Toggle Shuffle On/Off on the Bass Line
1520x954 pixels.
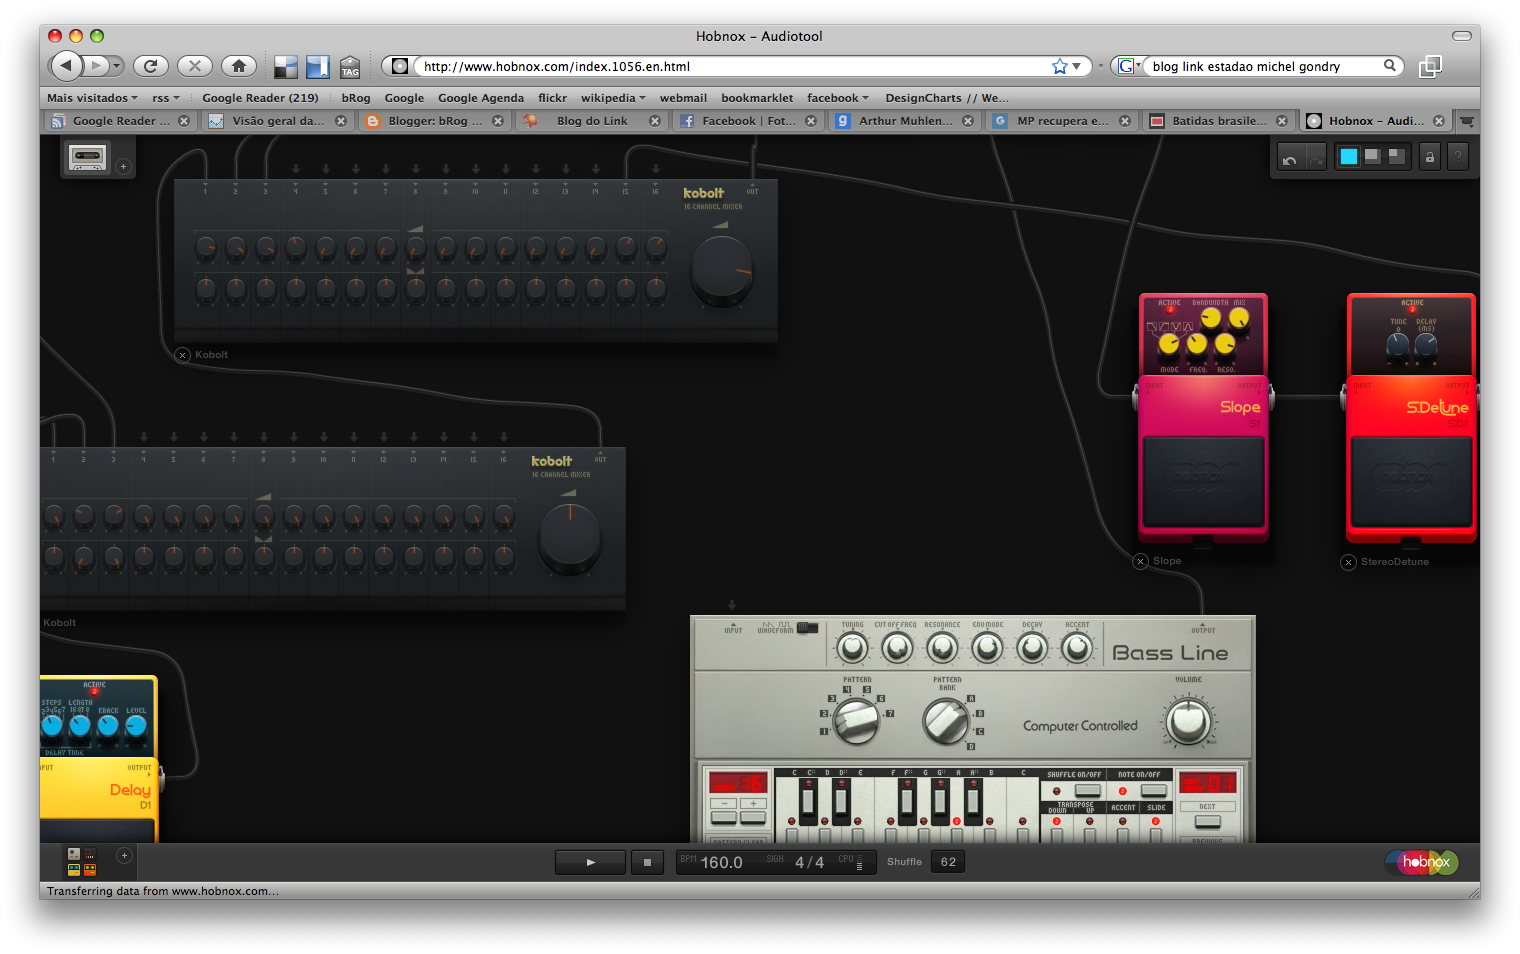pyautogui.click(x=1087, y=790)
